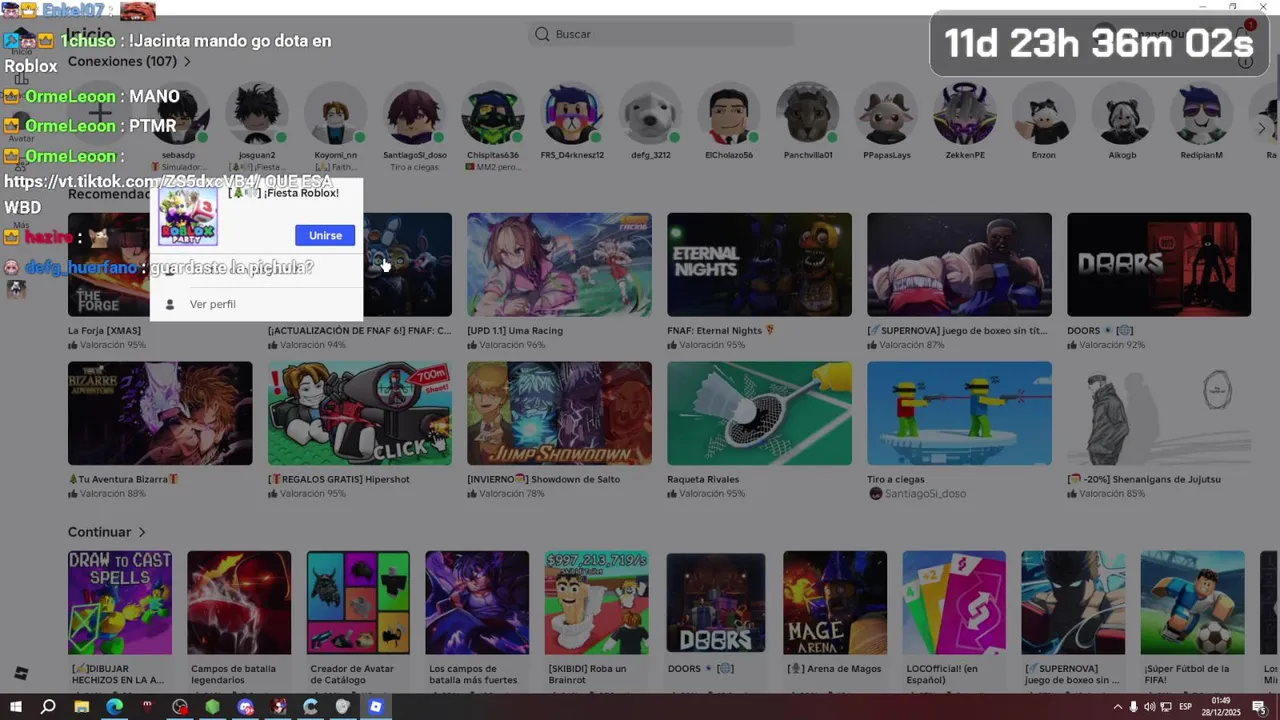Expand the Continuar section chevron

click(142, 532)
